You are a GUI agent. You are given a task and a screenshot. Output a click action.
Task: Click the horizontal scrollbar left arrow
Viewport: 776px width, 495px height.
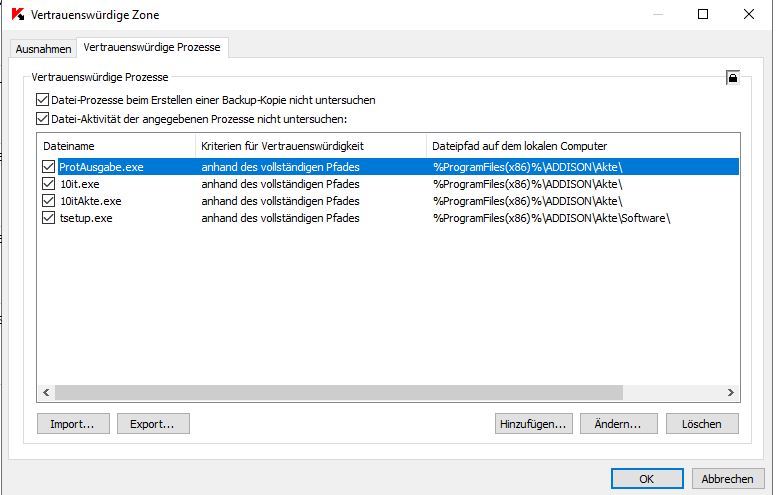[46, 393]
